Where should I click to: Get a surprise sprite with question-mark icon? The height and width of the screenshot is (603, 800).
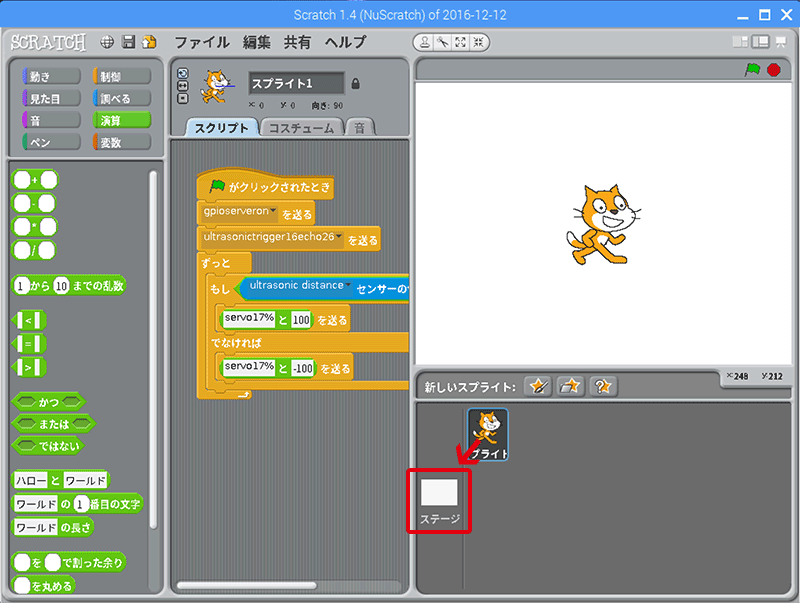(x=602, y=386)
